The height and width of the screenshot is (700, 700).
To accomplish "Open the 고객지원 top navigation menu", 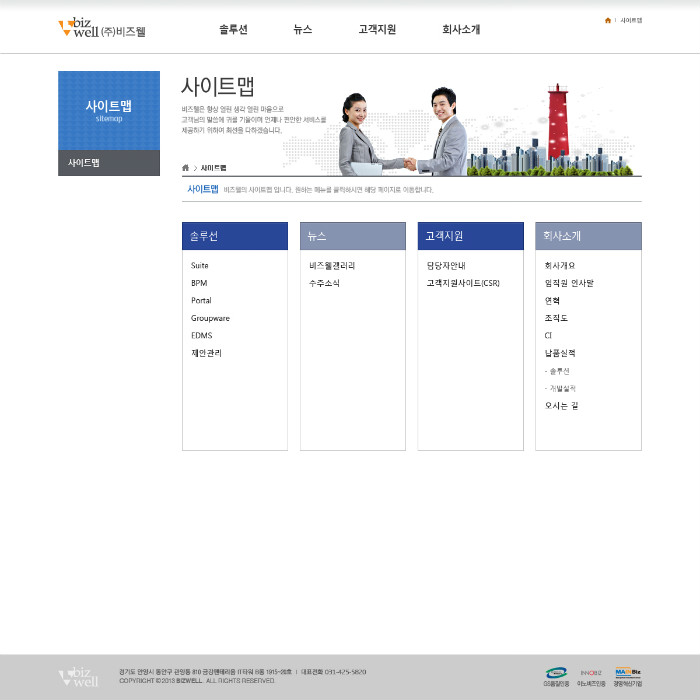I will coord(377,29).
